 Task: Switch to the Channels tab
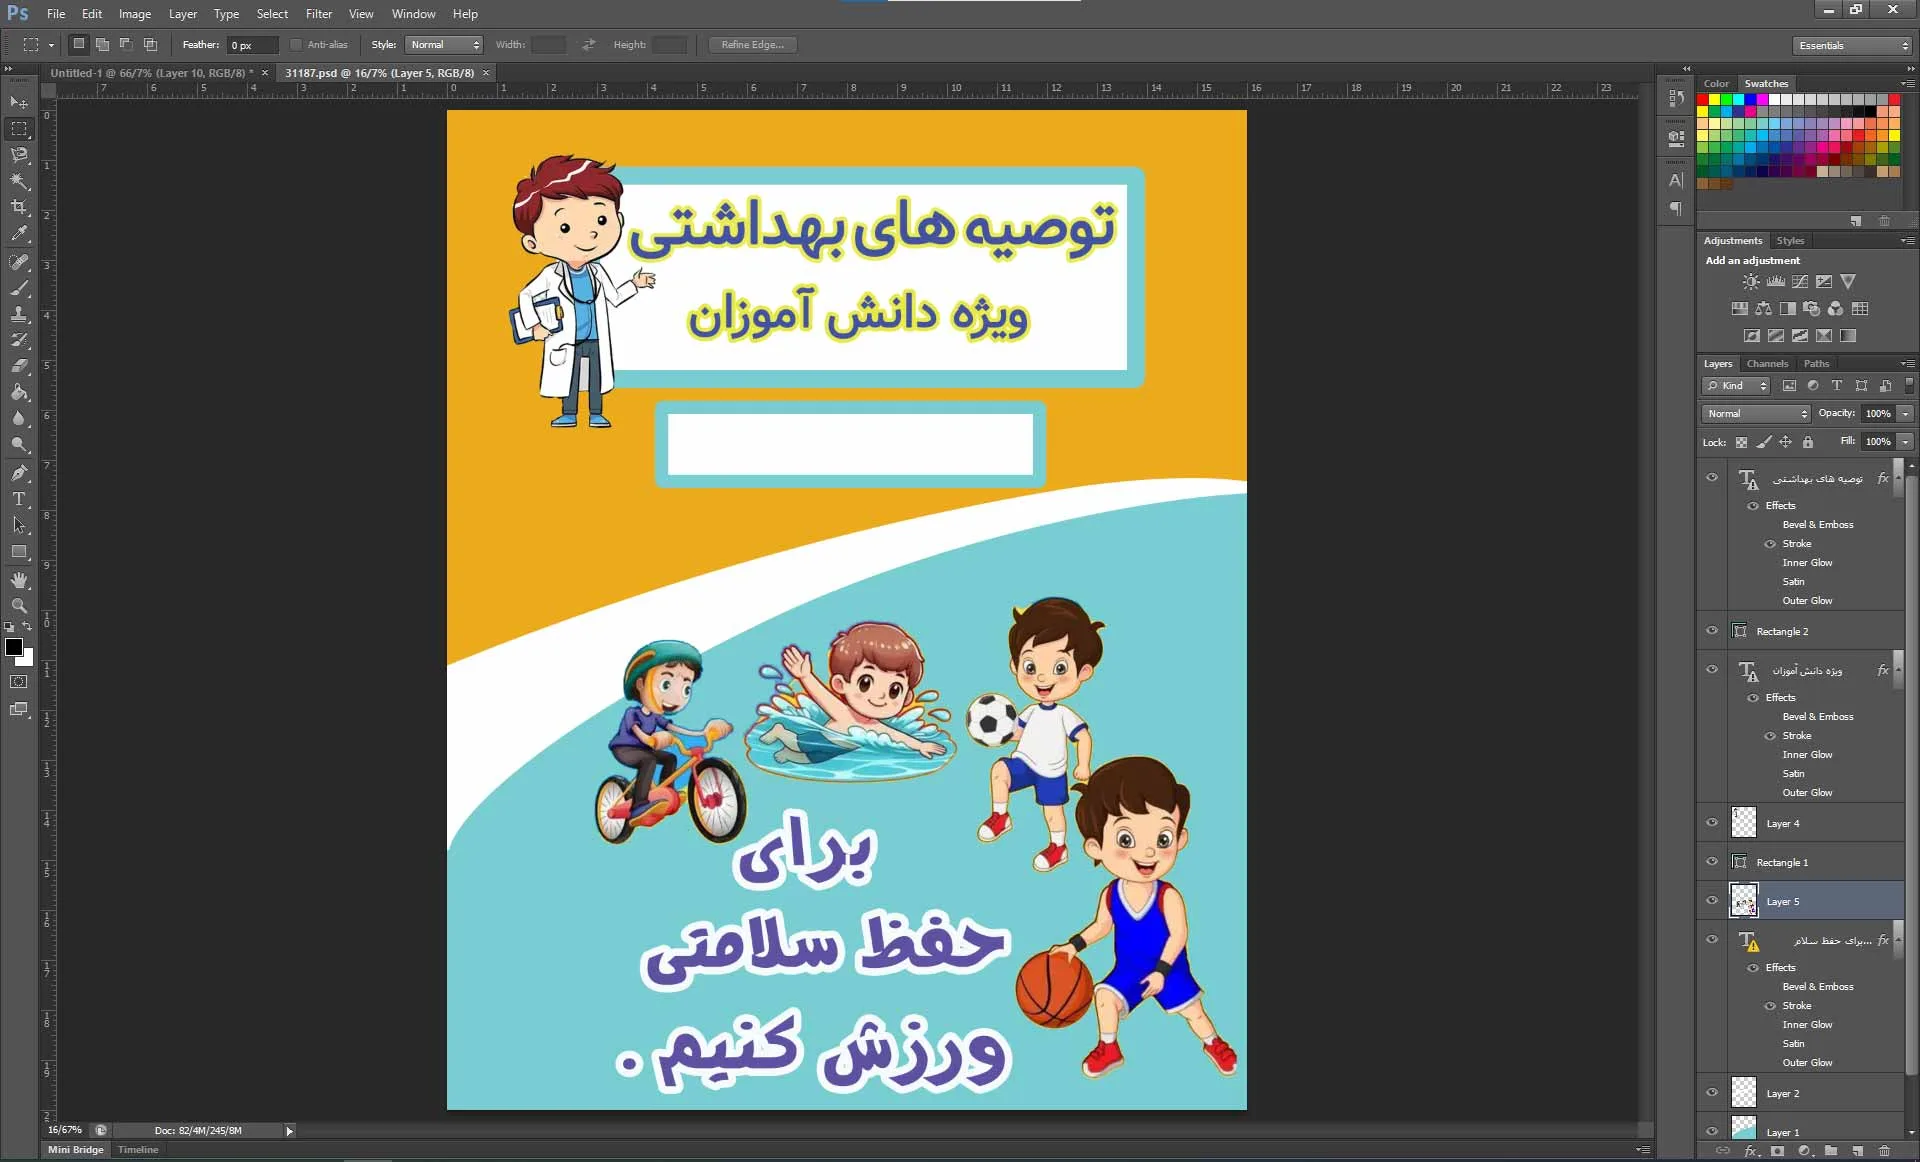pos(1767,364)
